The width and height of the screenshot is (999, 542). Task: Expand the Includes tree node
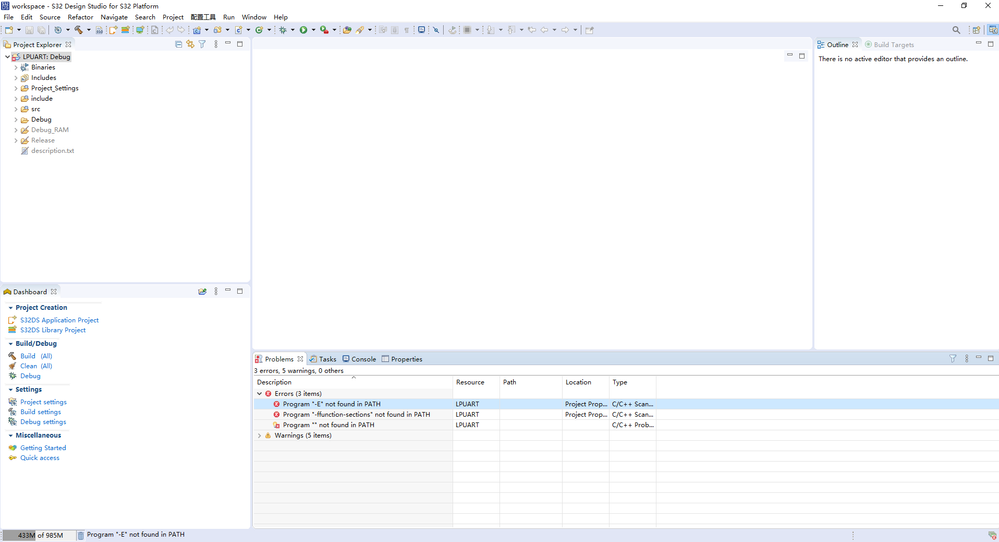click(16, 78)
